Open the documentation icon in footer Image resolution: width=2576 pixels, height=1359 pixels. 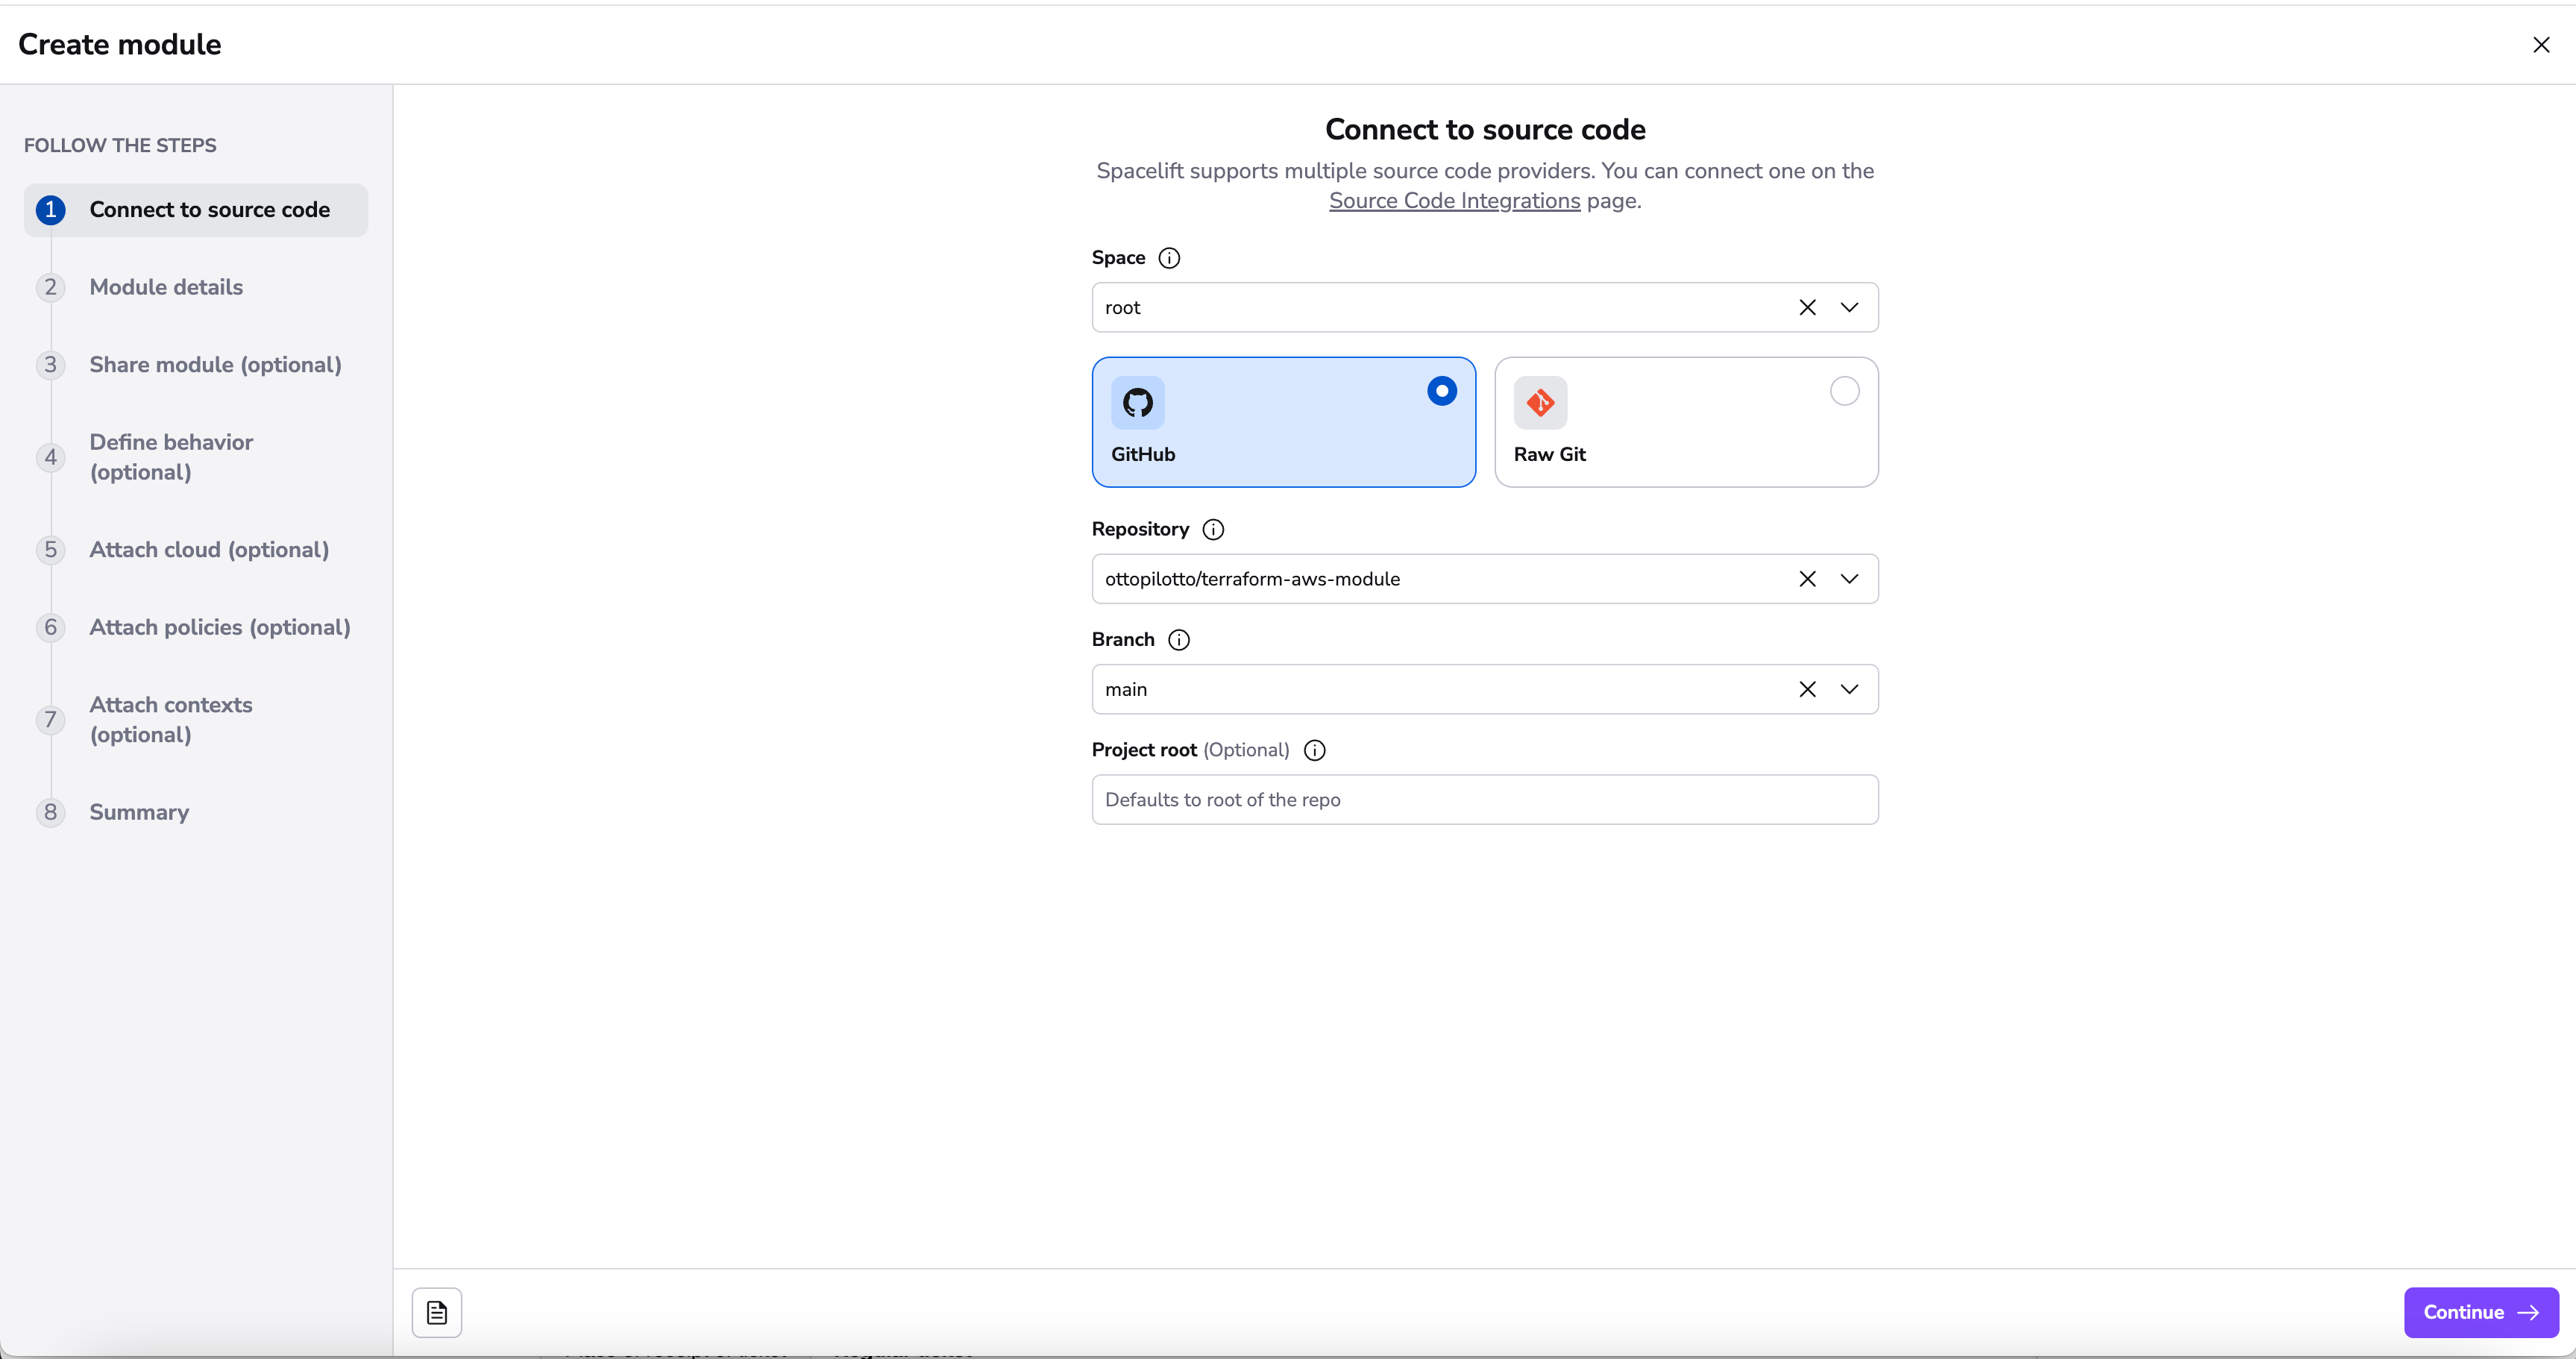437,1312
